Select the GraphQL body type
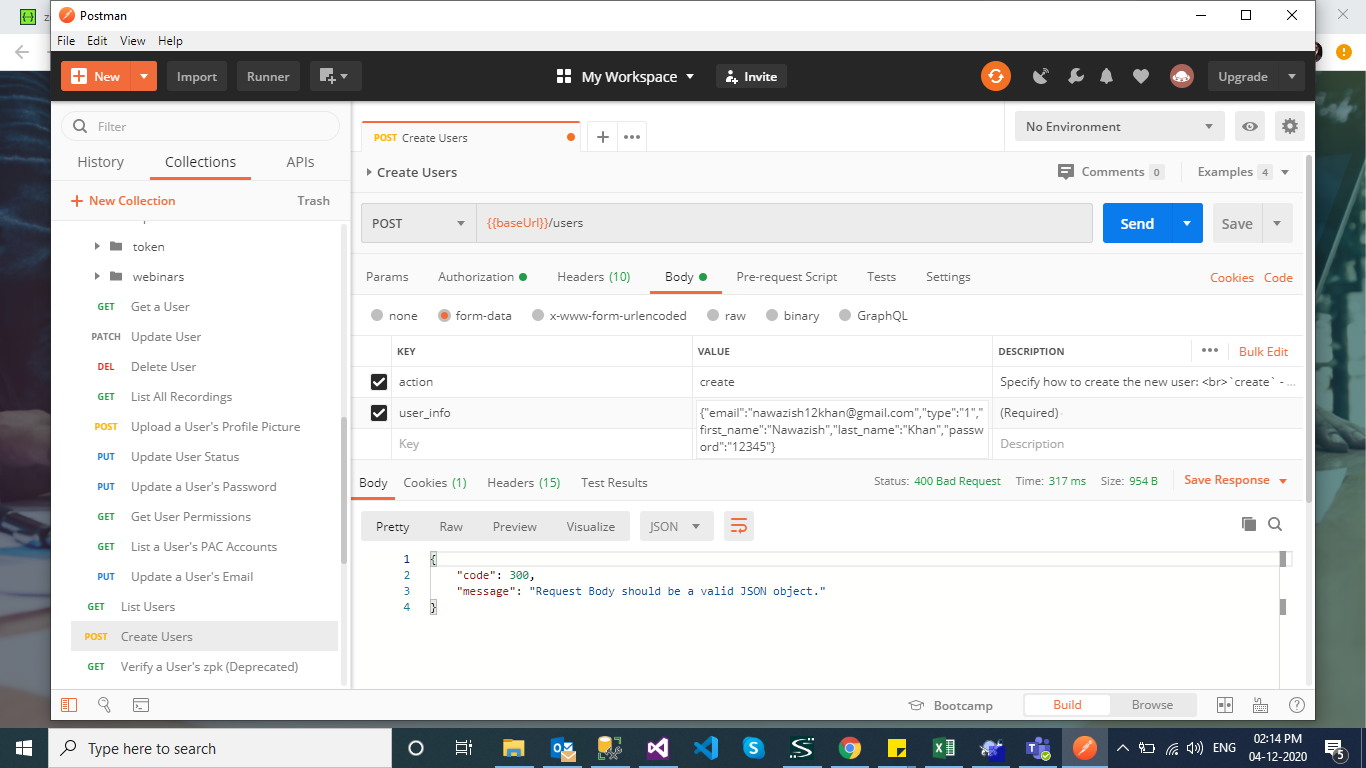 tap(846, 315)
